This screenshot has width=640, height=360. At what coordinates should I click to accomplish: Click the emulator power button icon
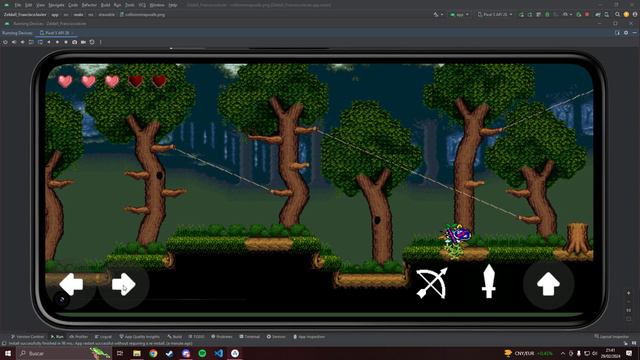click(5, 42)
